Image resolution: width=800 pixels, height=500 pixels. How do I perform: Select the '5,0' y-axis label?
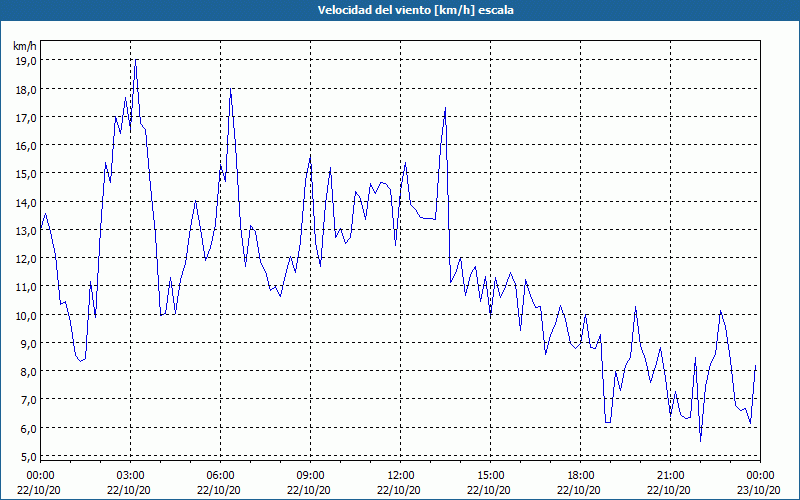[29, 456]
